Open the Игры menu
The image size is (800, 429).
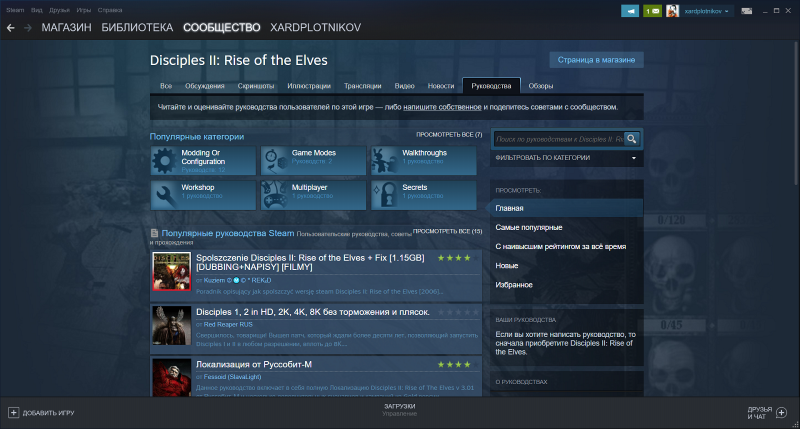pos(84,10)
